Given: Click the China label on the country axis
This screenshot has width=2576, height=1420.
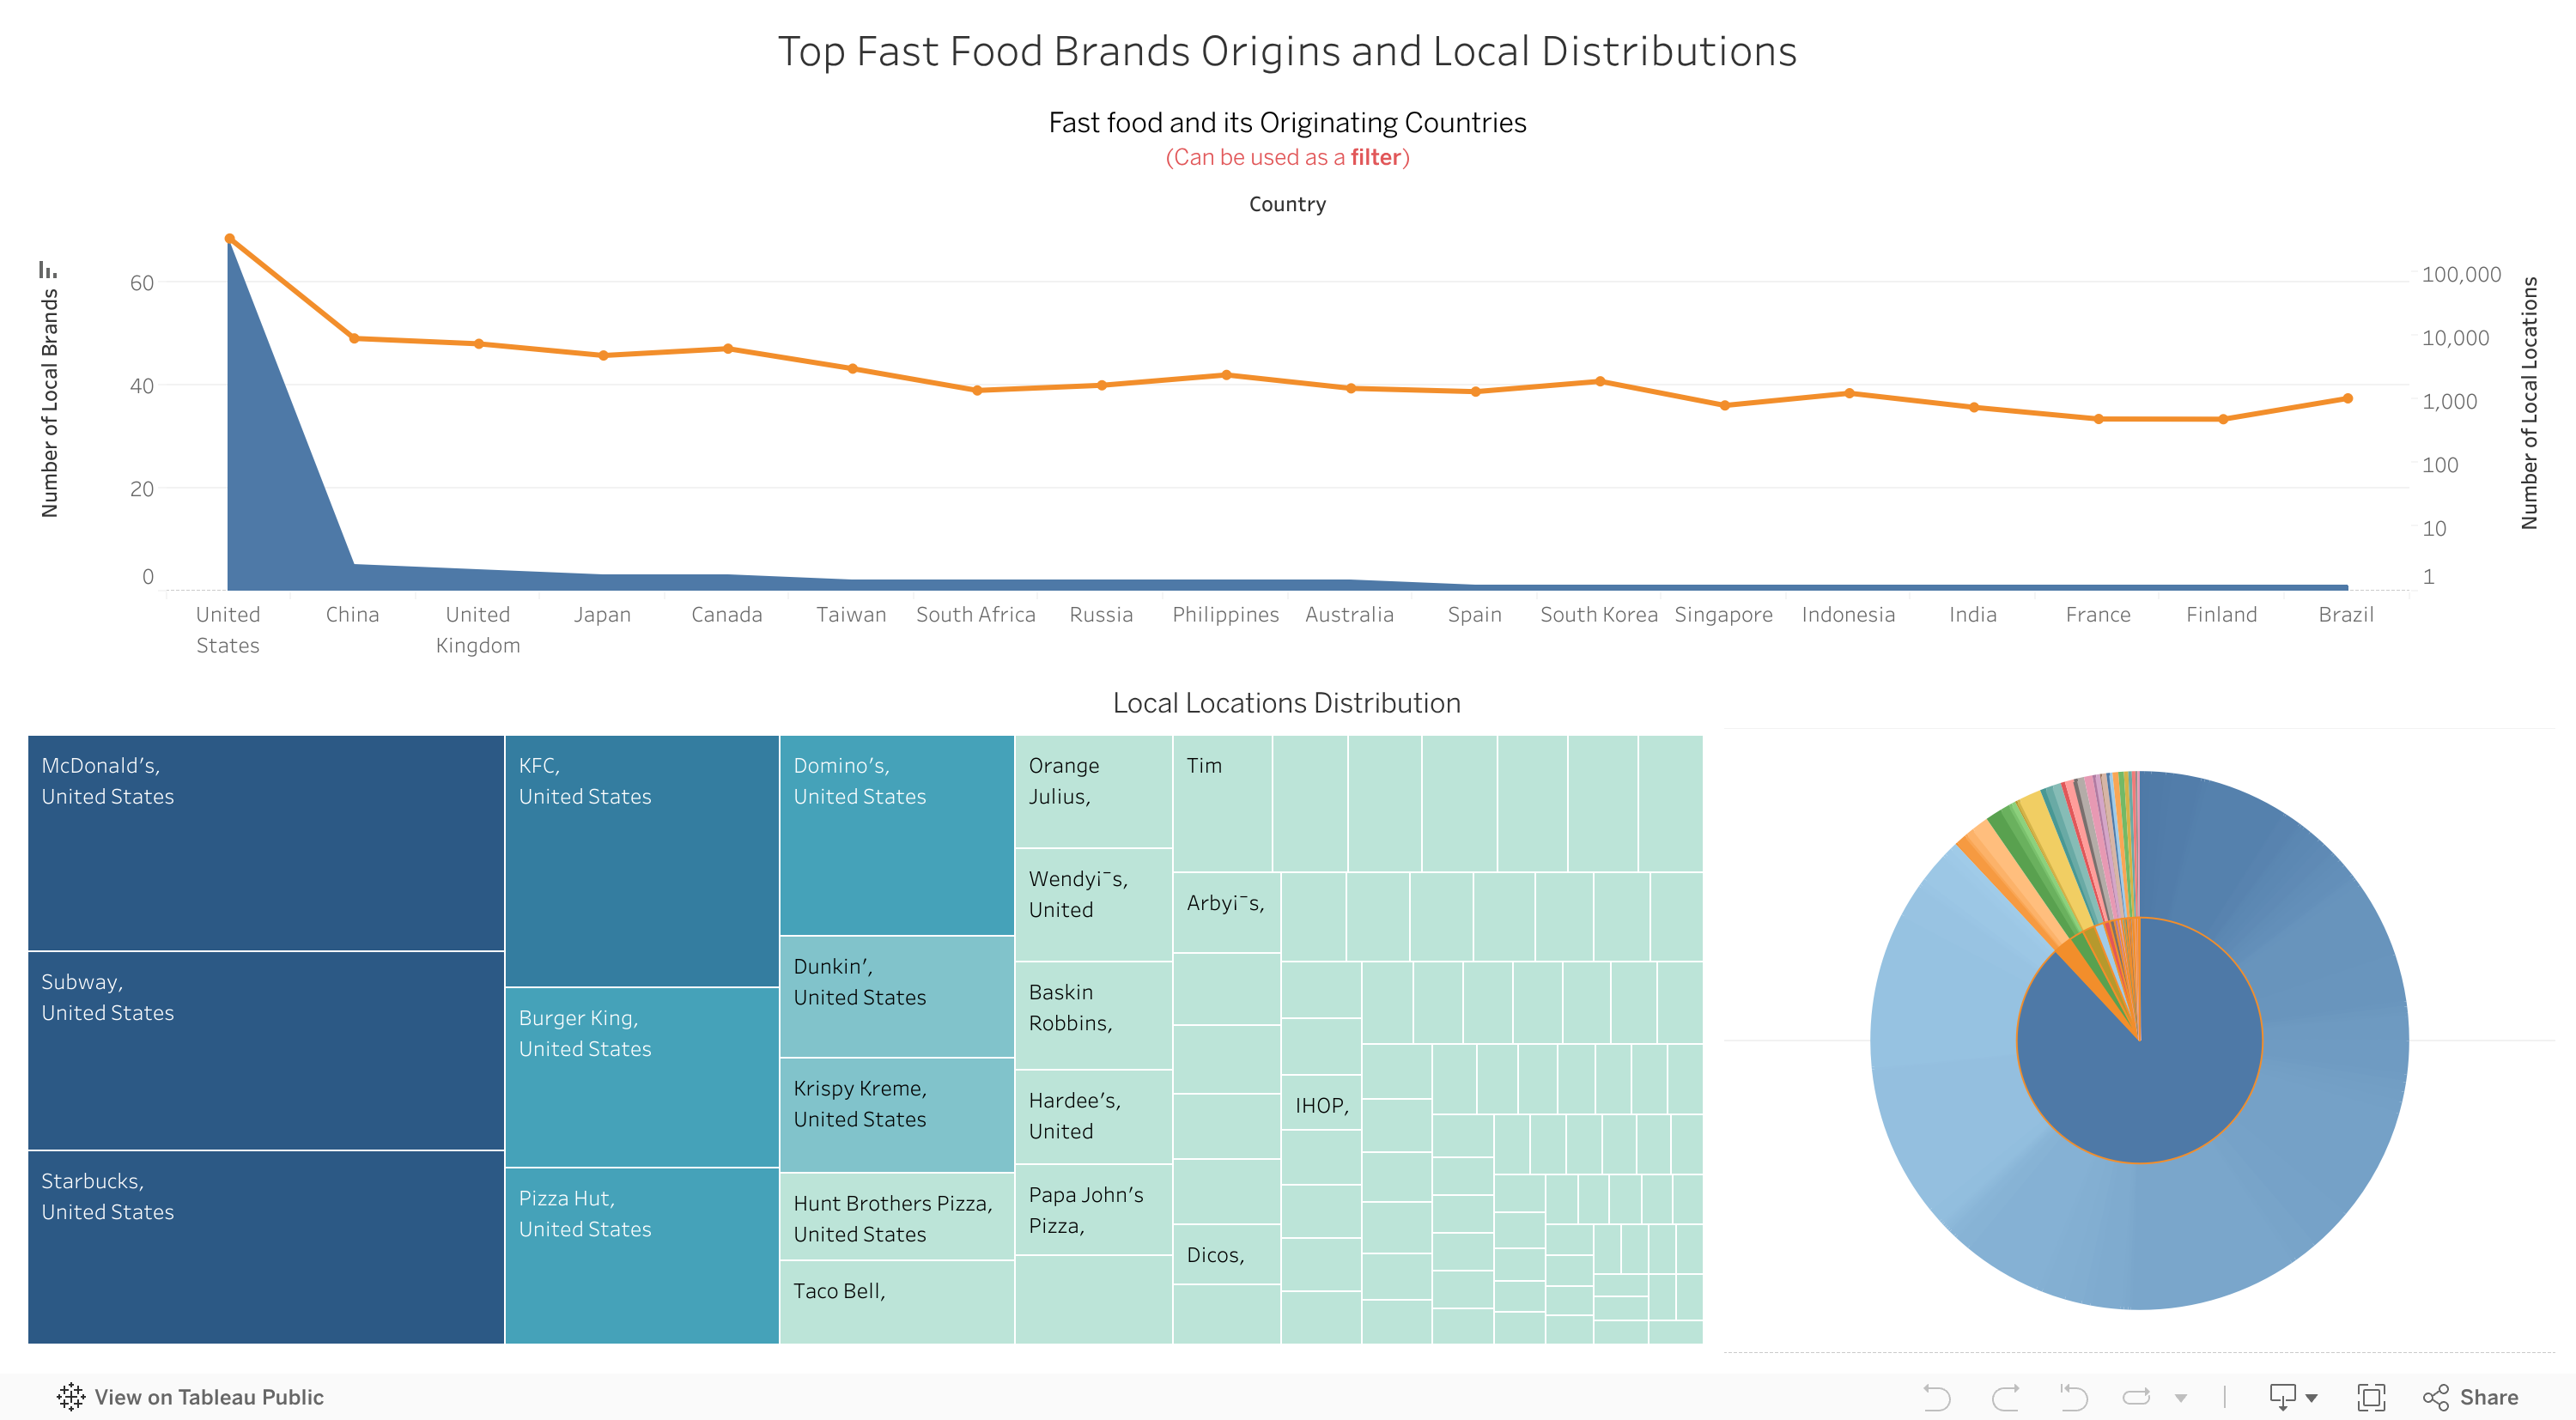Looking at the screenshot, I should click(353, 614).
